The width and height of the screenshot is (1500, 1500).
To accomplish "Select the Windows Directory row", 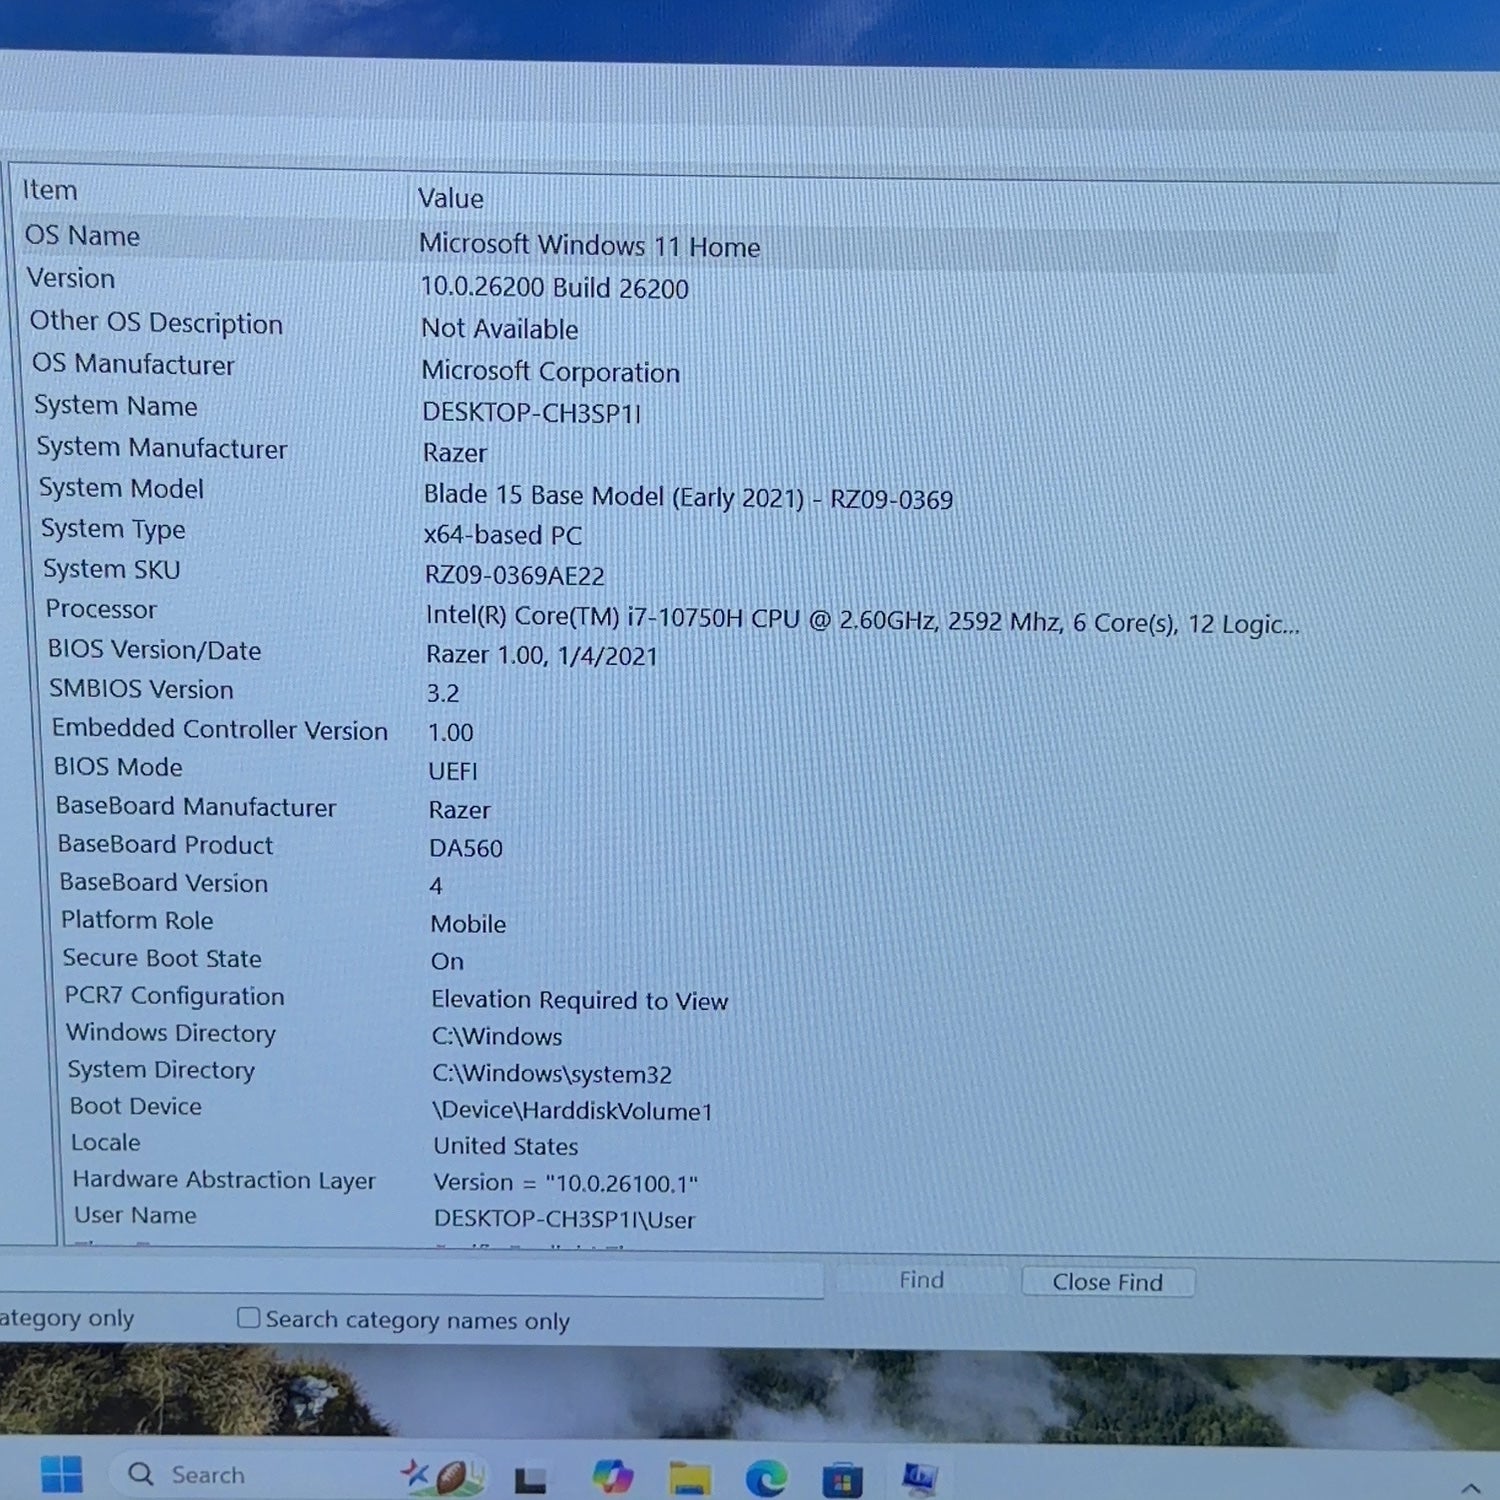I will (x=170, y=1033).
